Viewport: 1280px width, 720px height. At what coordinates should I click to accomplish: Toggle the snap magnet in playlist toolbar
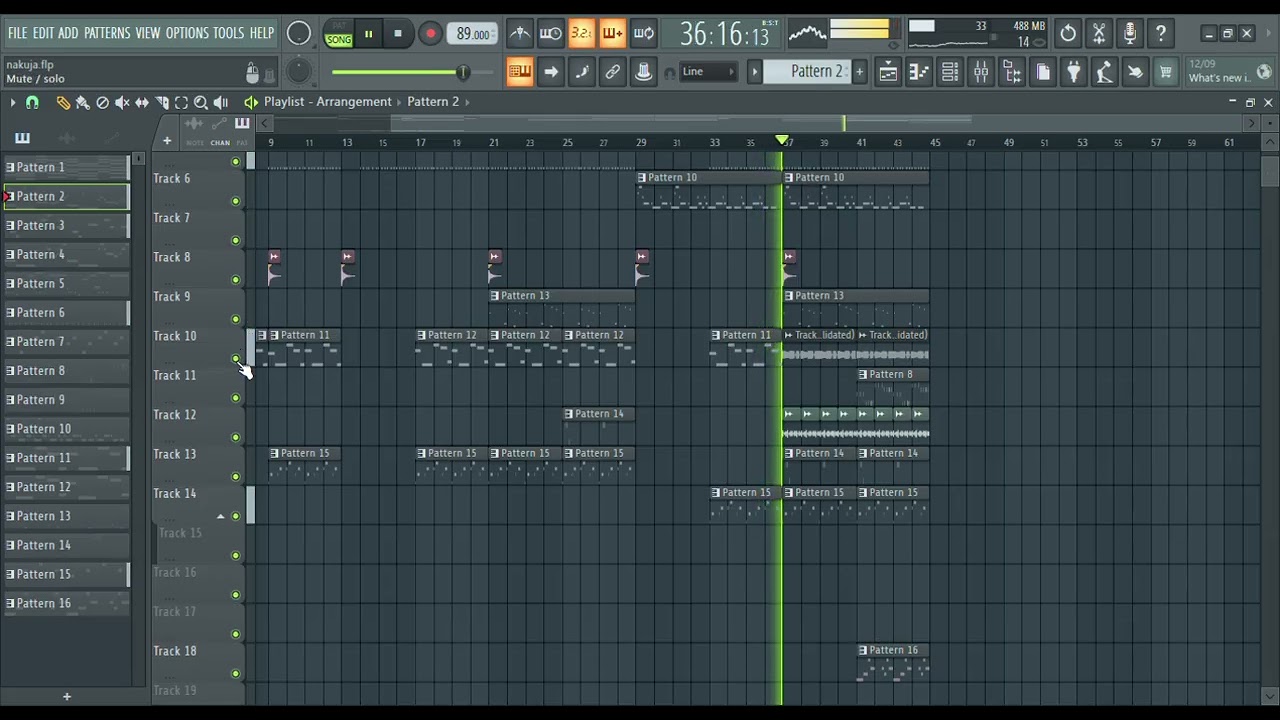tap(32, 102)
